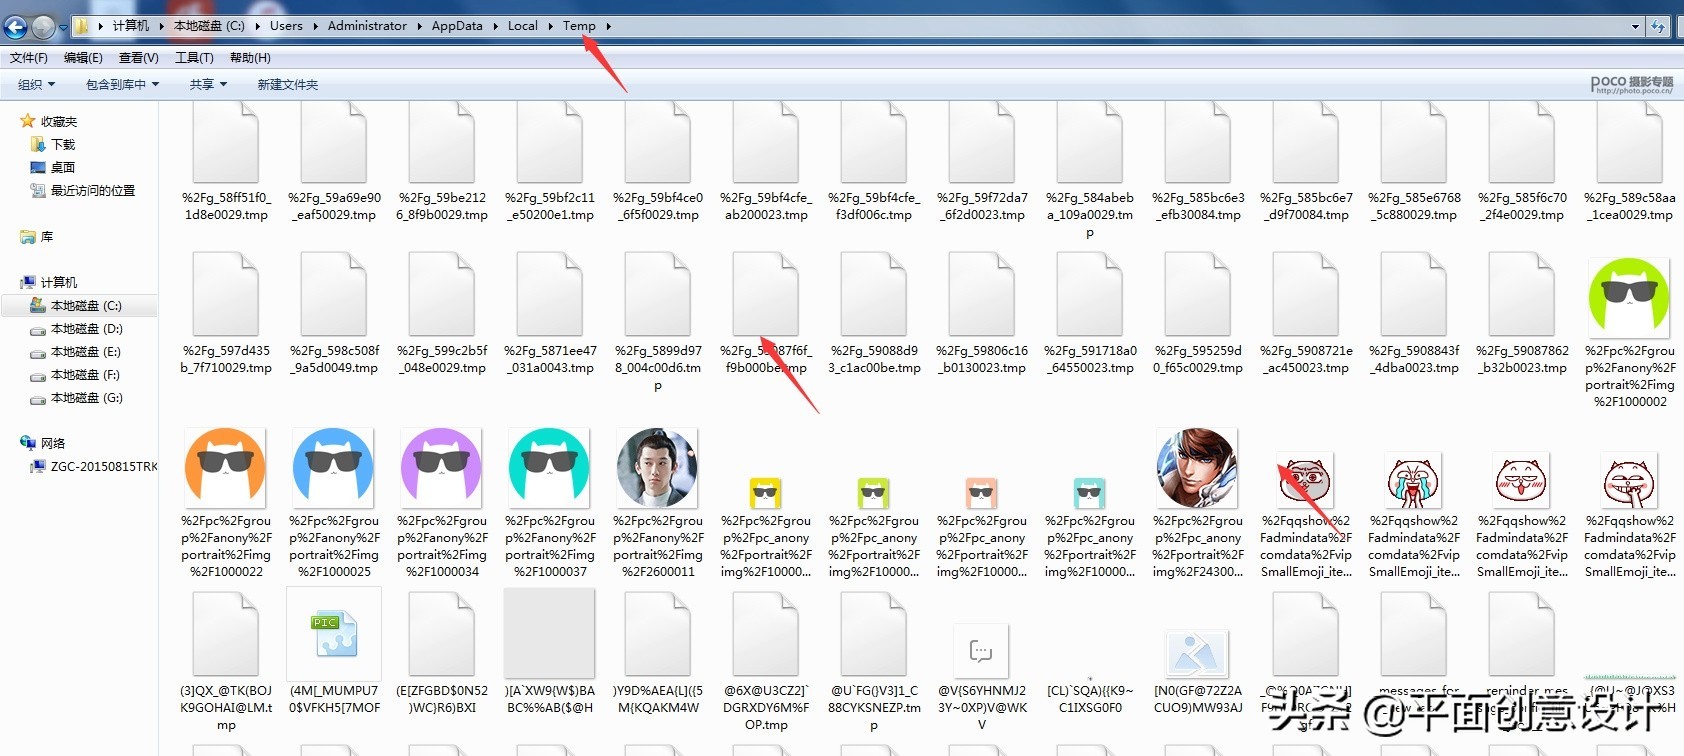Expand the 包含到库中 dropdown
The height and width of the screenshot is (756, 1684).
pyautogui.click(x=122, y=85)
